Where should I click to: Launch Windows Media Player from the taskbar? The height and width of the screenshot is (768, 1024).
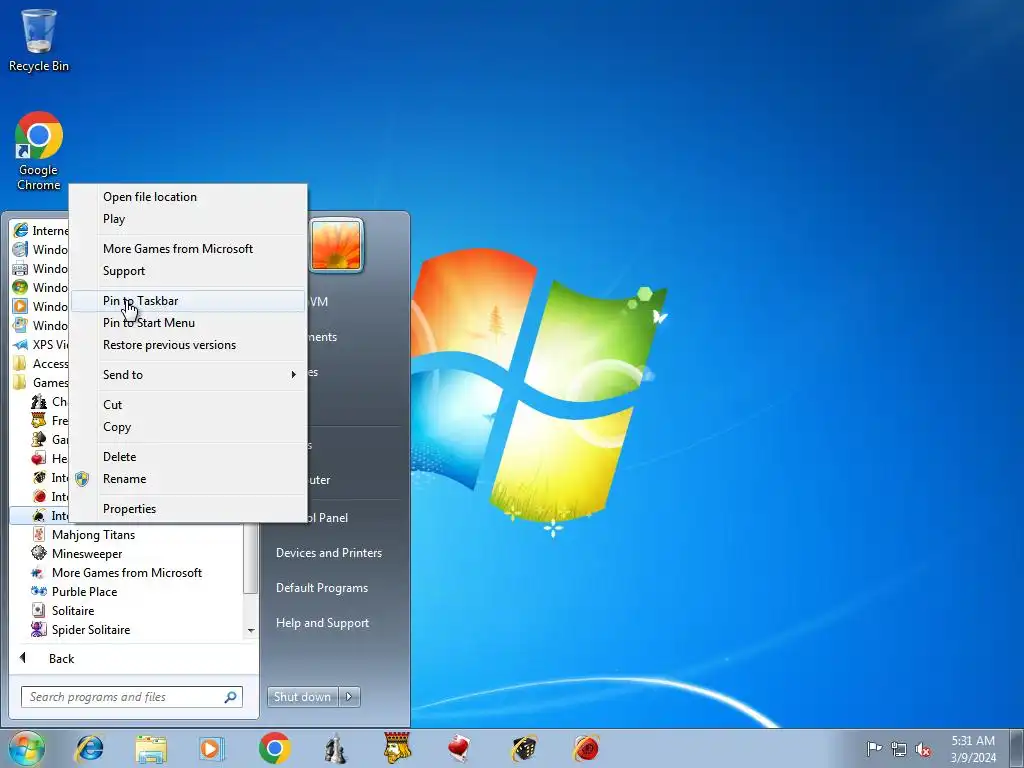(212, 748)
